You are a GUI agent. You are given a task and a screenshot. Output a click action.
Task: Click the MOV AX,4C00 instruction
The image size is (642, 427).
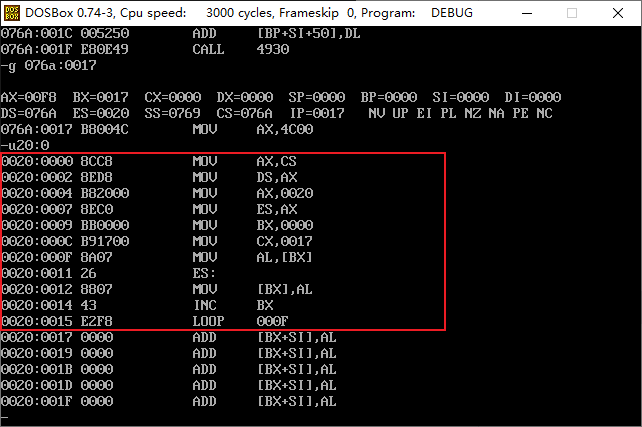pos(253,129)
